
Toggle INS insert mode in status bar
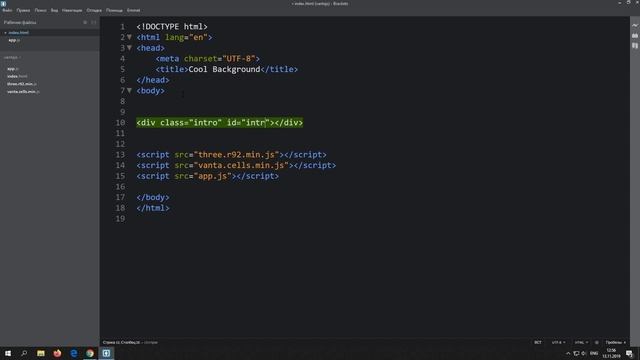click(538, 342)
